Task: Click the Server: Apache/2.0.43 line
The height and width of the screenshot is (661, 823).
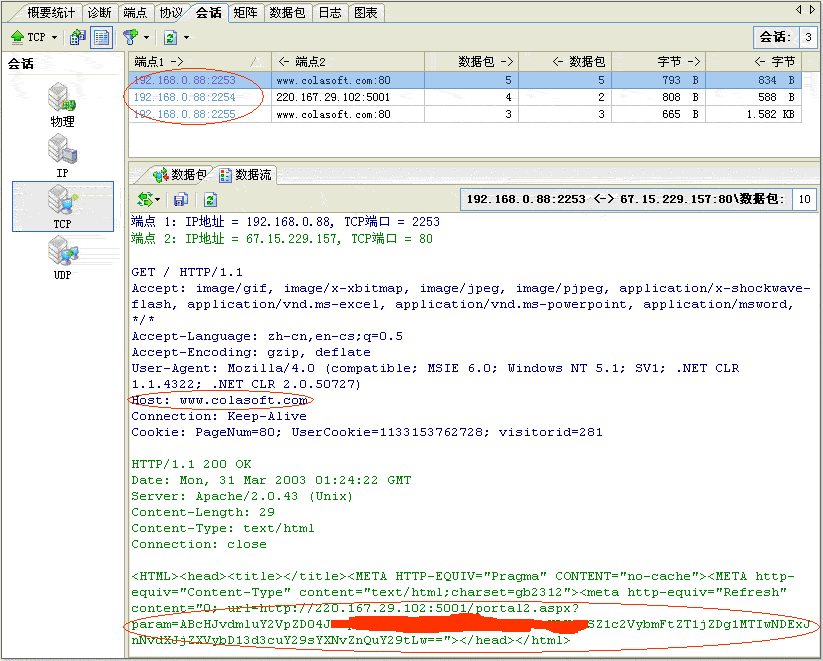Action: tap(241, 496)
